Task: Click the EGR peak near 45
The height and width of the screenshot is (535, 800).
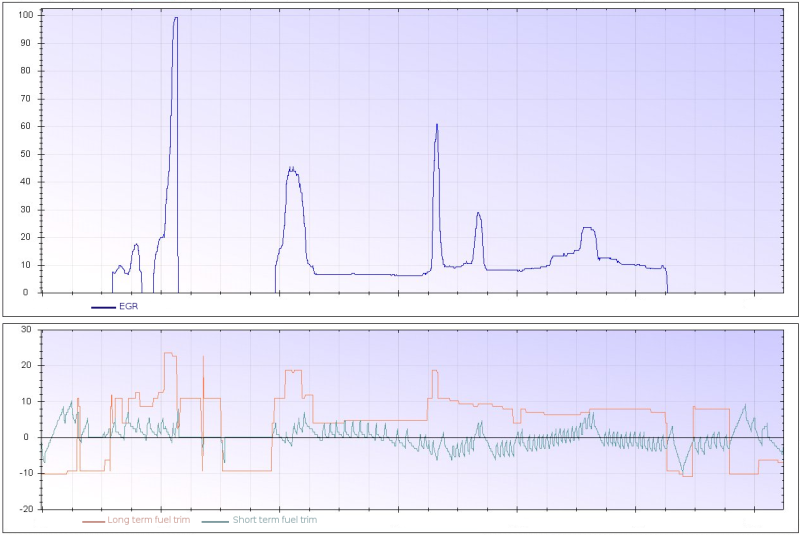Action: (292, 170)
